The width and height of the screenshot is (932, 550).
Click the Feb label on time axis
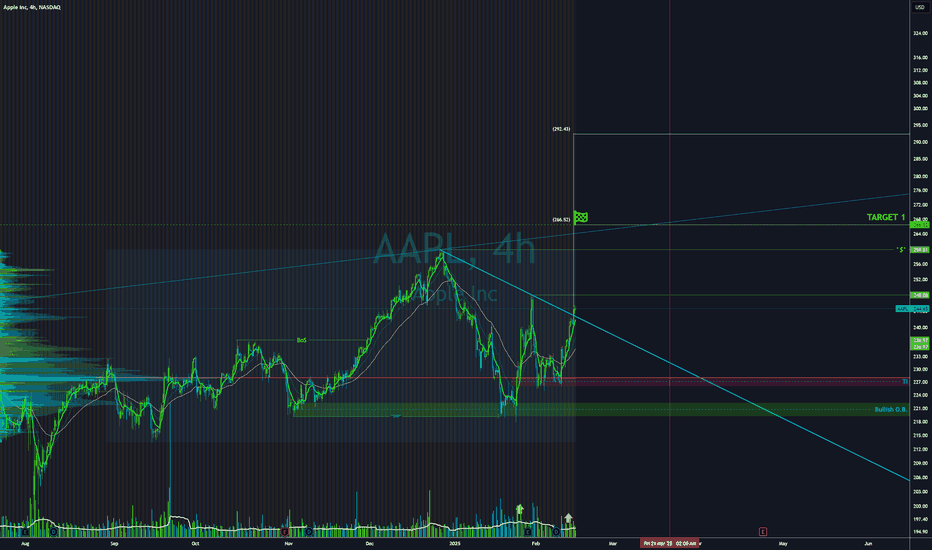(536, 543)
